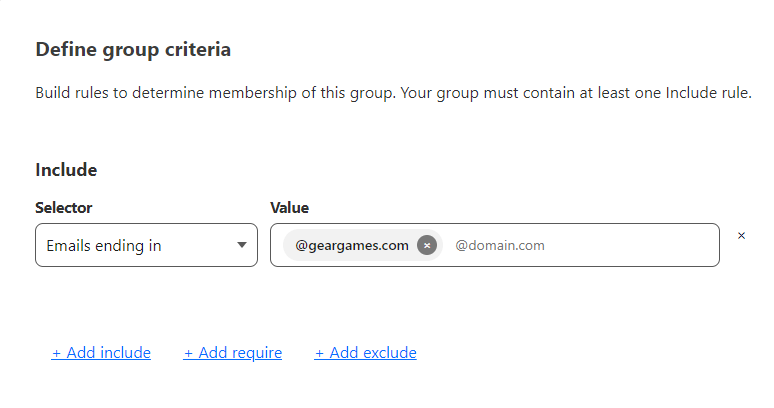Delete the Include rule row
774x408 pixels.
(741, 236)
